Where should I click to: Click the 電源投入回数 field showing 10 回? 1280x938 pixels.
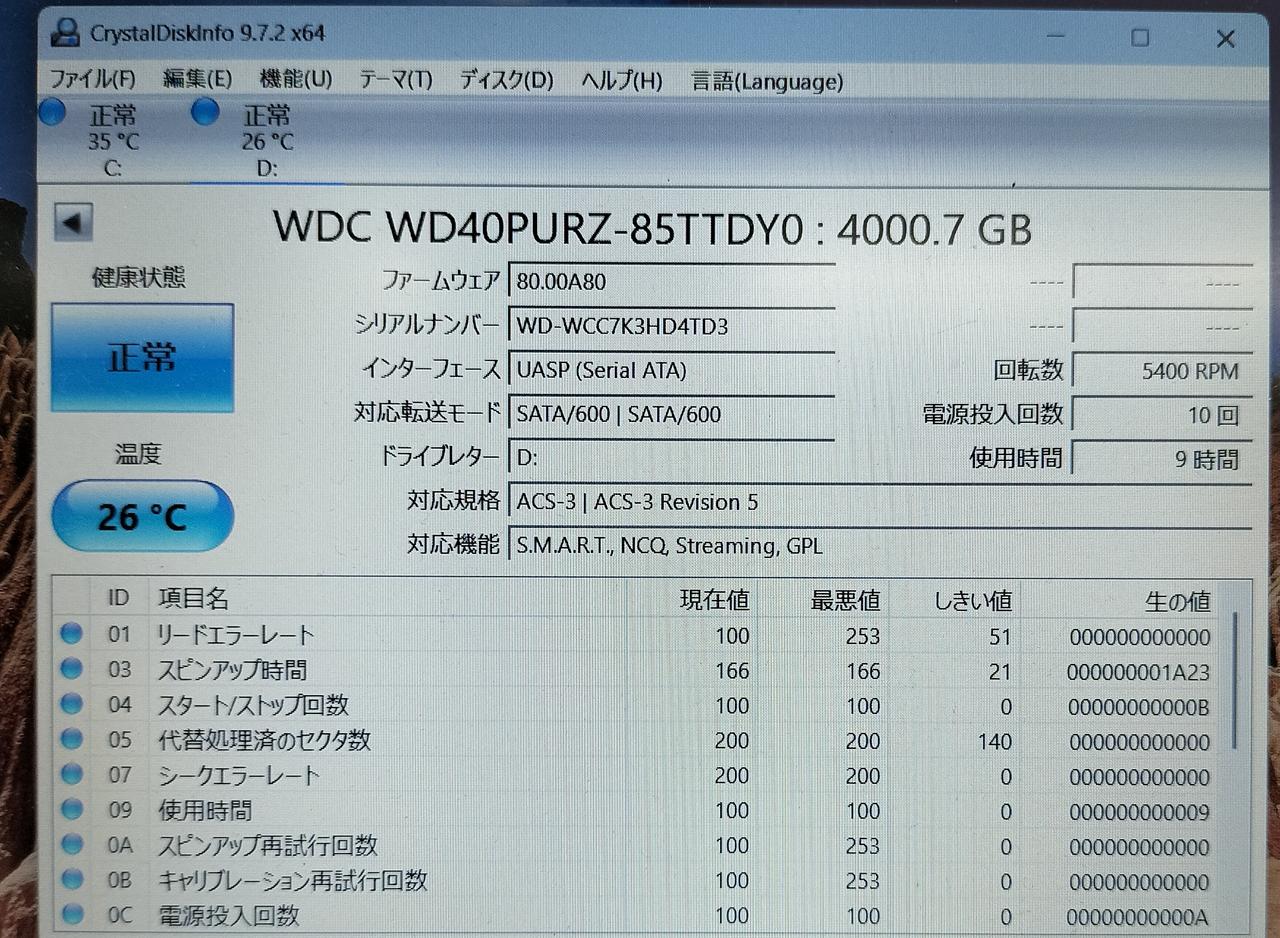point(1162,414)
